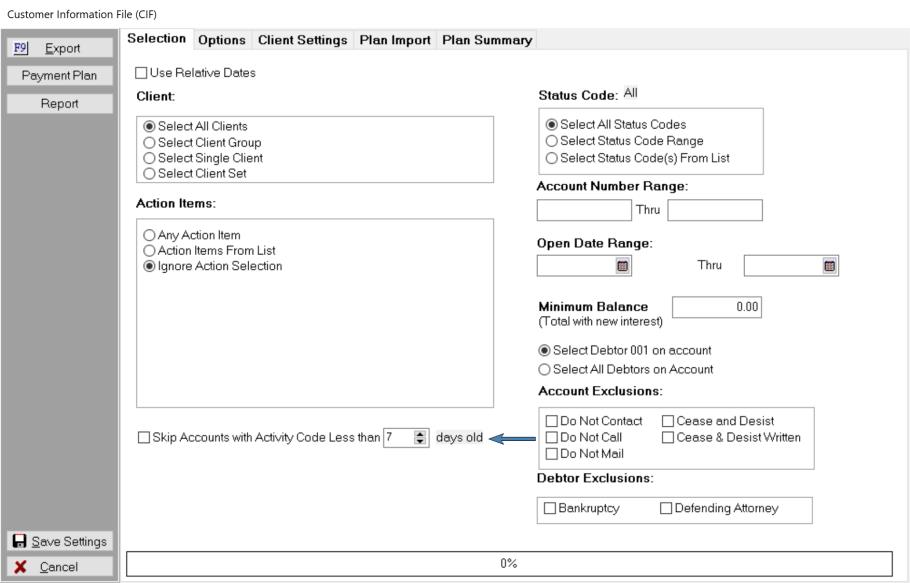Image resolution: width=910 pixels, height=583 pixels.
Task: Switch to the Options tab
Action: tap(222, 40)
